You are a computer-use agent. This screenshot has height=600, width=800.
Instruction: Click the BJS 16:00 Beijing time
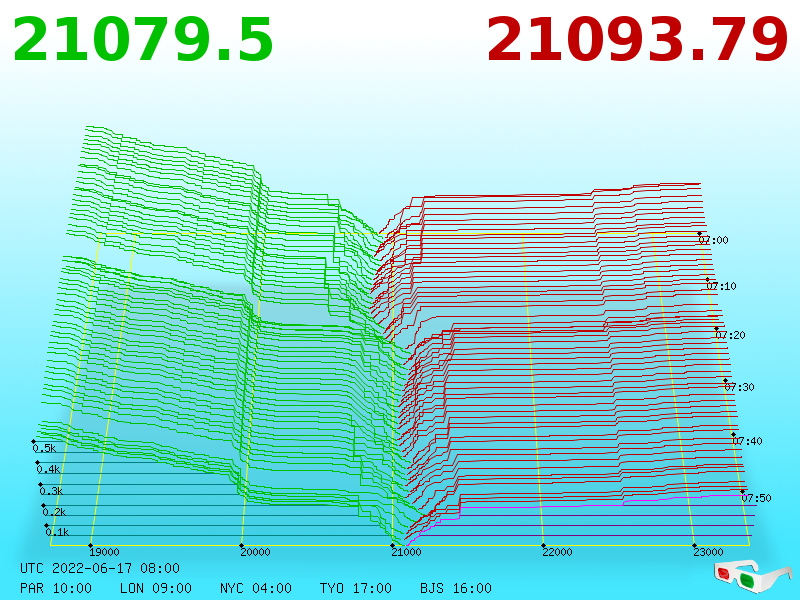[x=456, y=588]
